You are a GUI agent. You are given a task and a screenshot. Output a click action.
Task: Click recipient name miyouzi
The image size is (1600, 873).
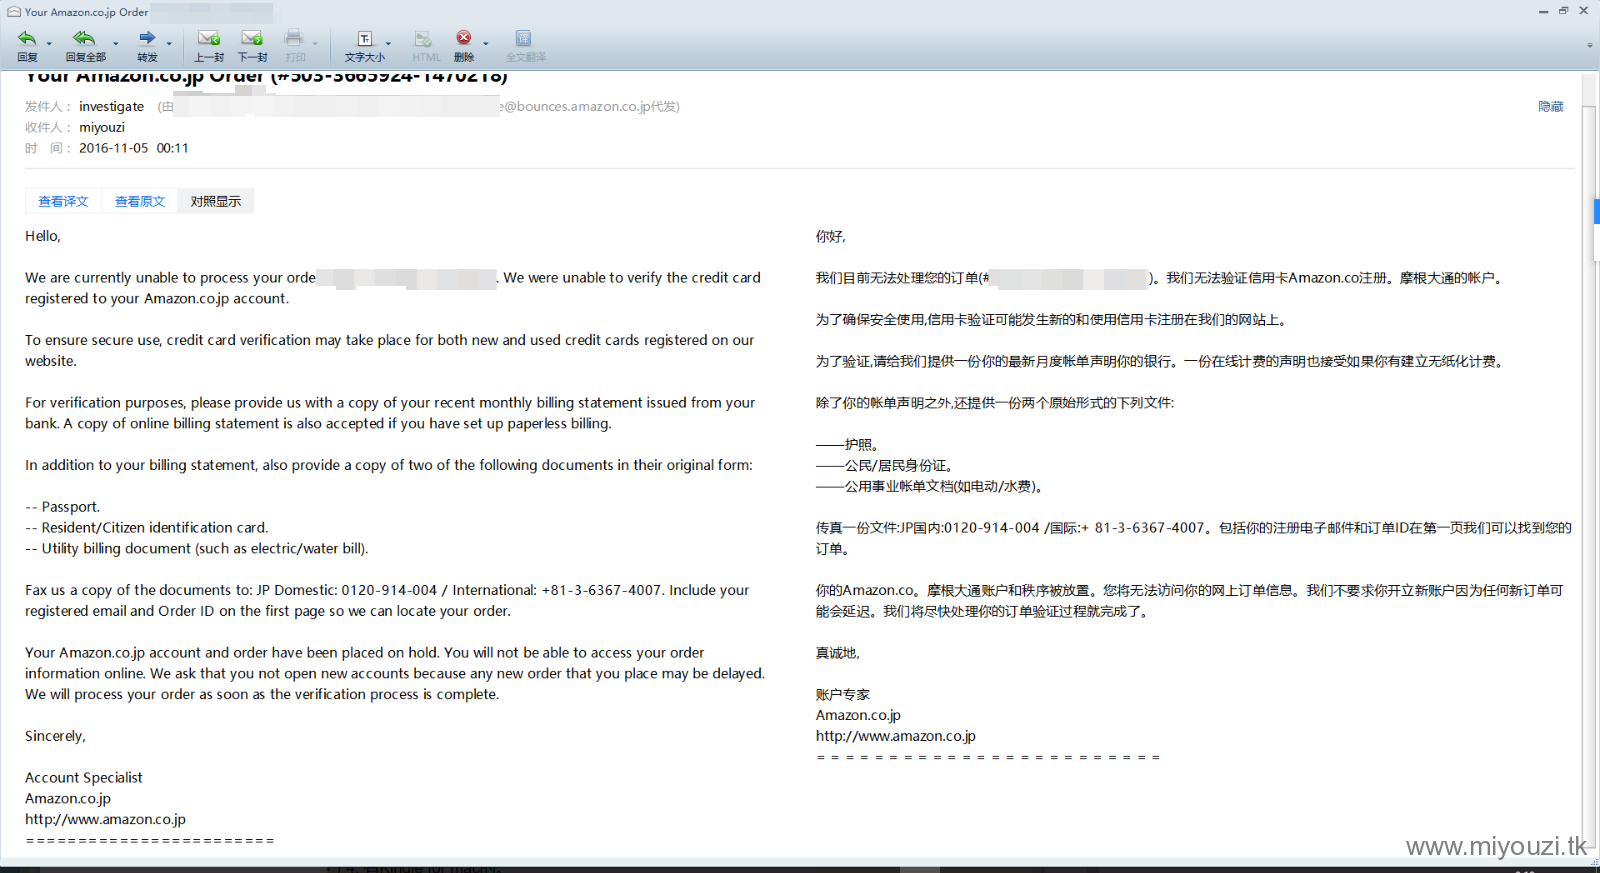click(x=102, y=127)
